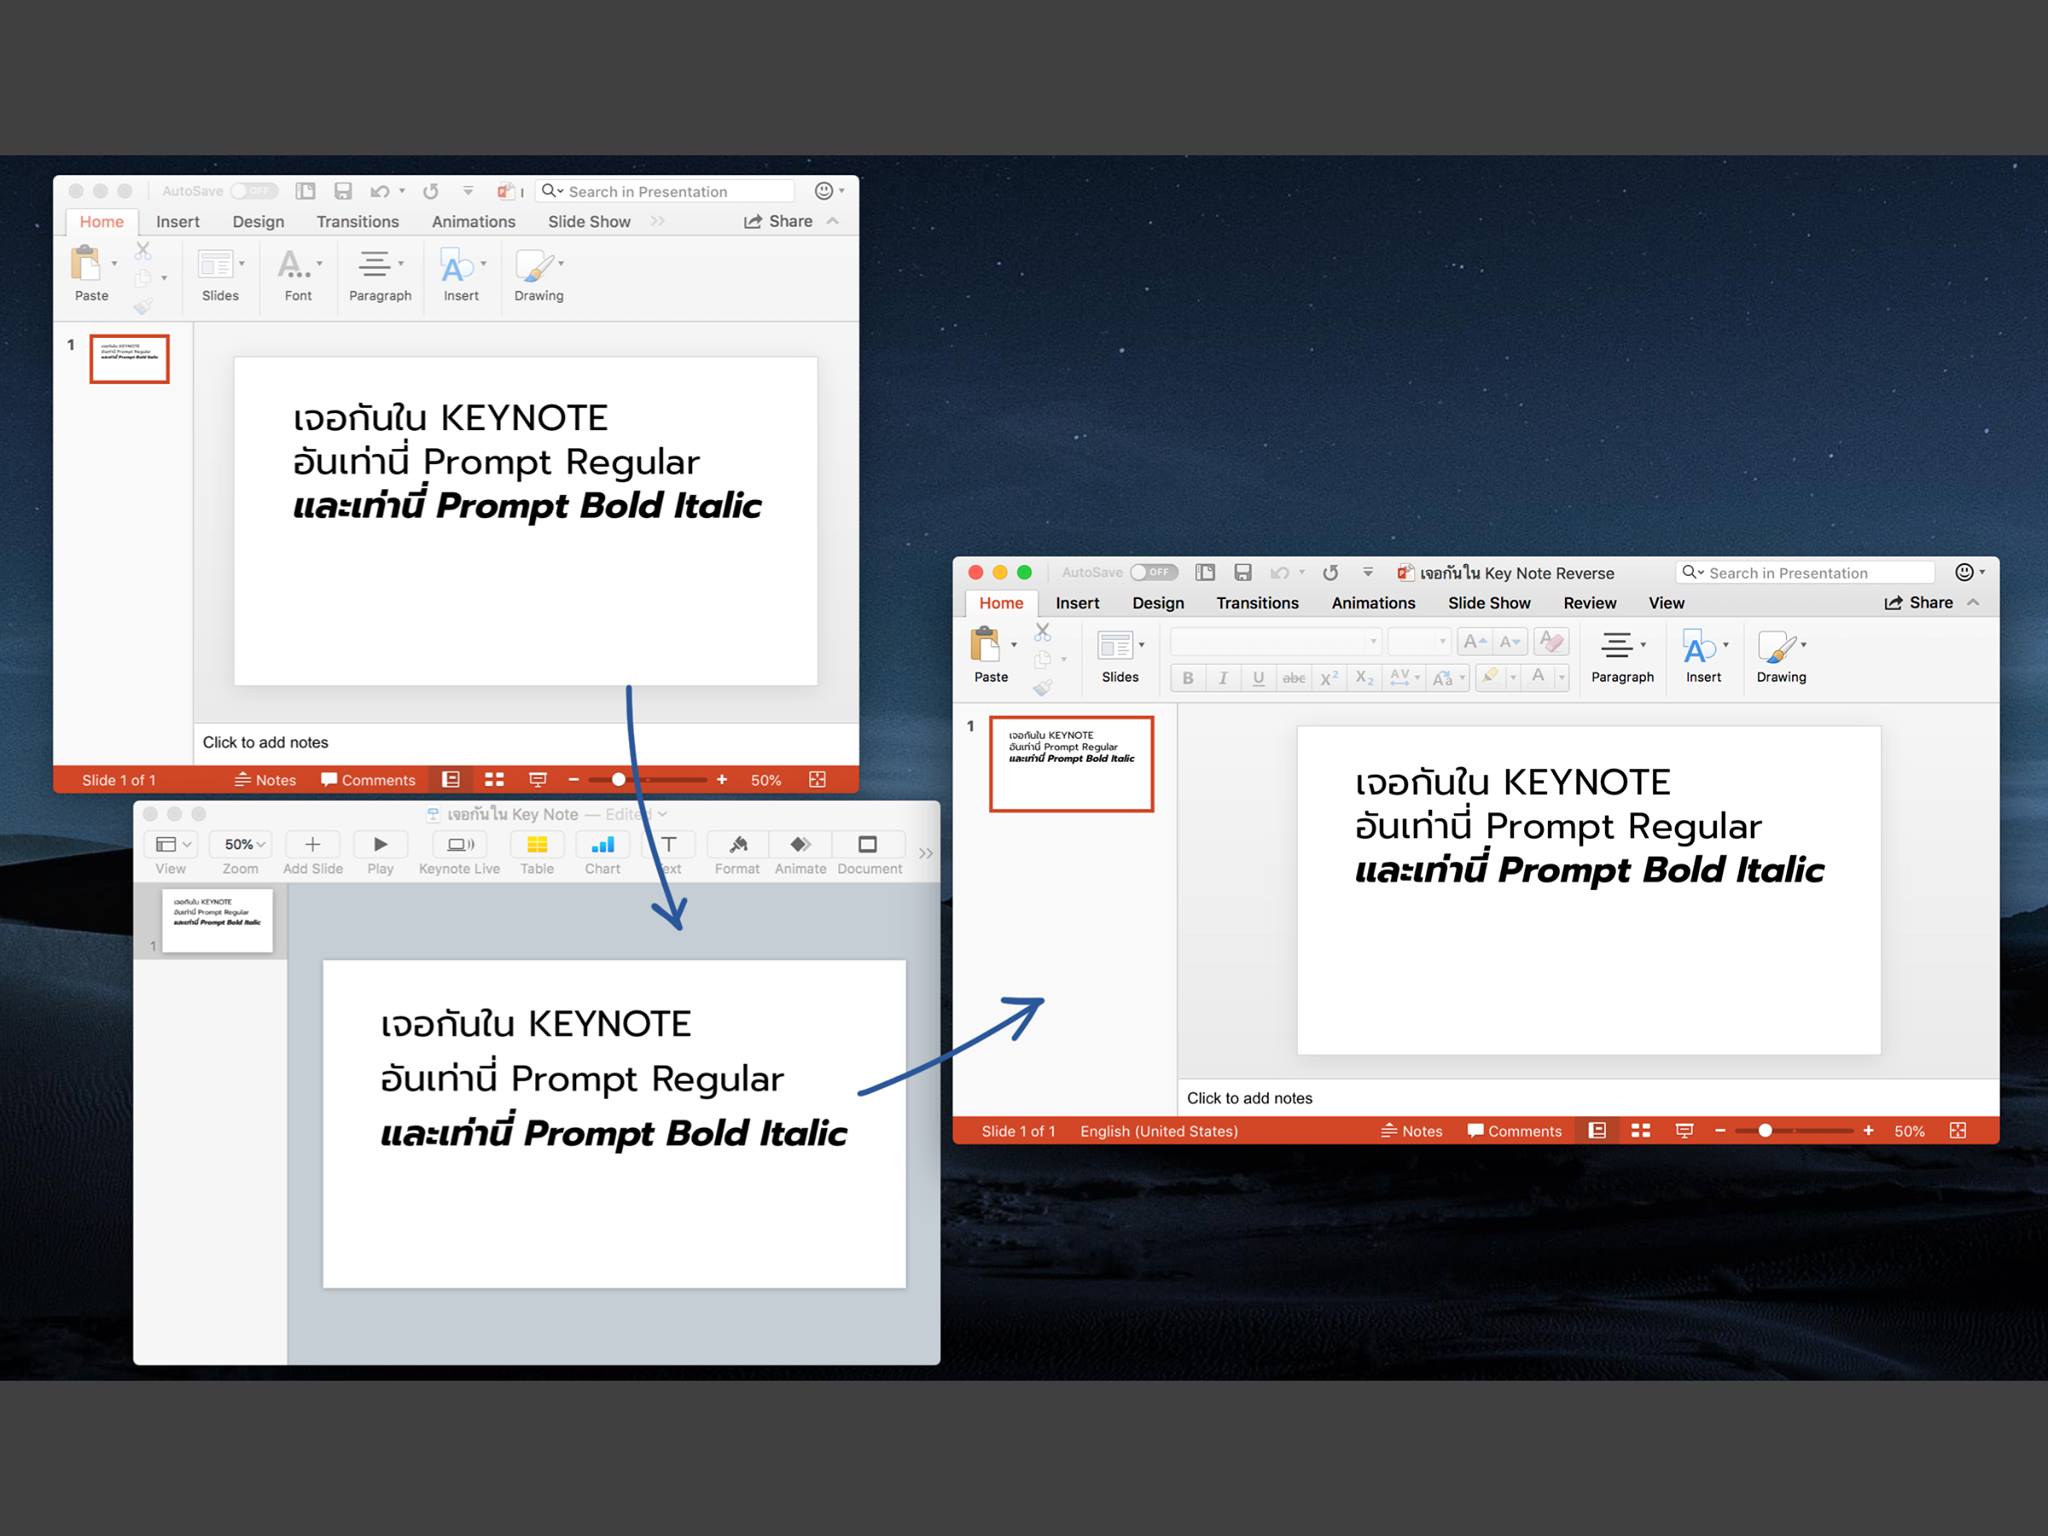The image size is (2048, 1536).
Task: Click the Comments button in the left PowerPoint status bar
Action: point(368,780)
